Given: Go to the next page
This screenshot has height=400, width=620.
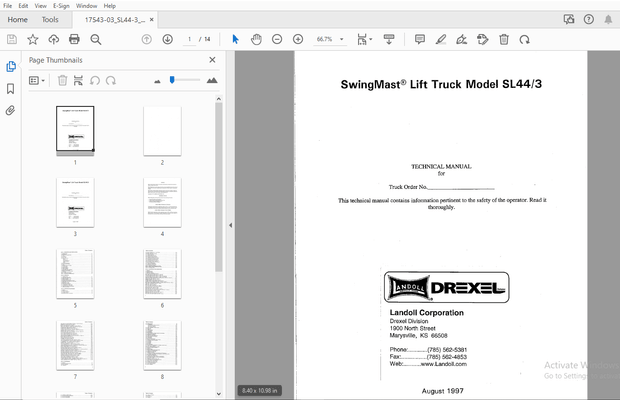Looking at the screenshot, I should [168, 39].
